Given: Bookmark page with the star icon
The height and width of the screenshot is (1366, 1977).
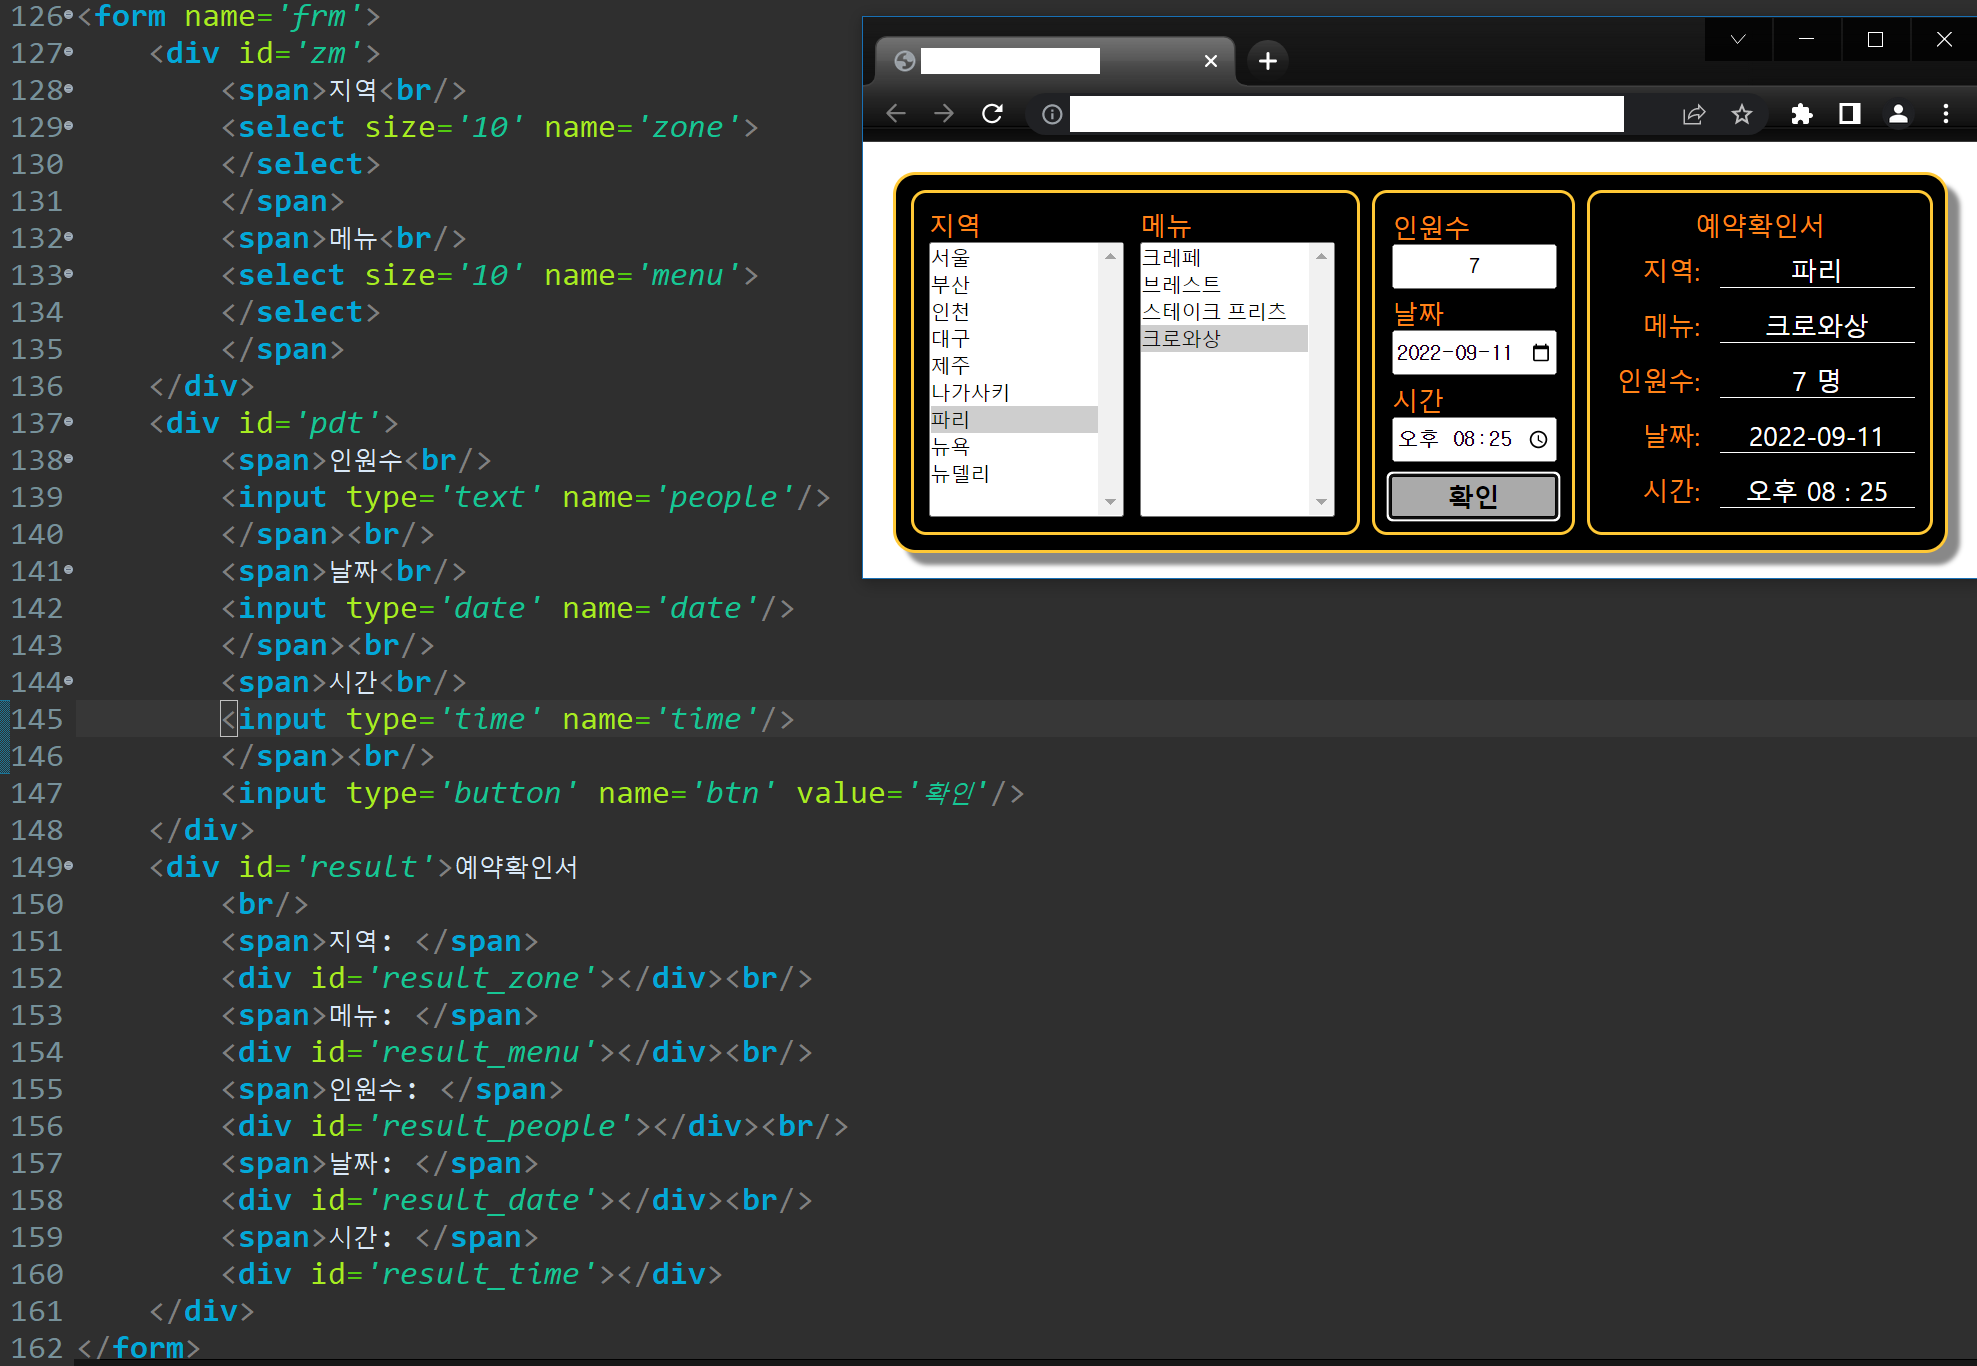Looking at the screenshot, I should 1742,115.
